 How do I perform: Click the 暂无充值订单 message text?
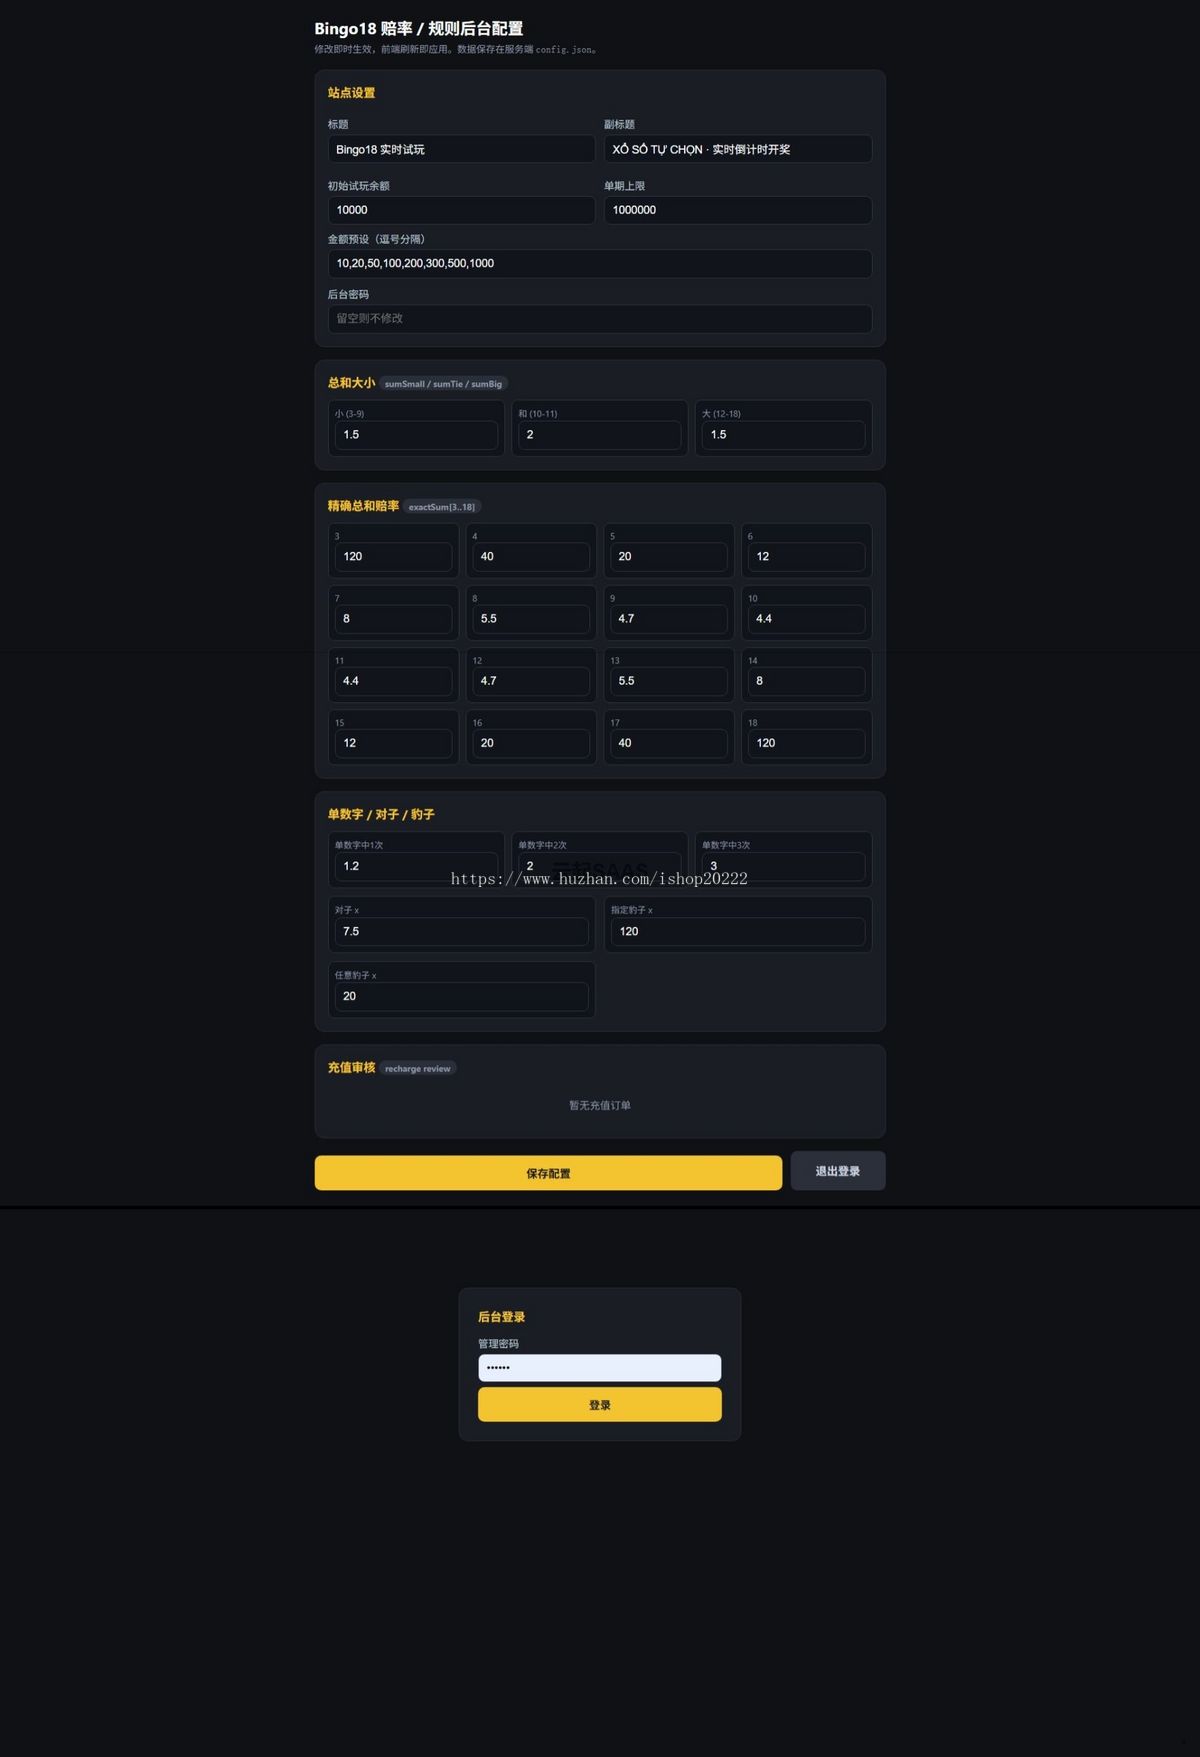tap(600, 1105)
